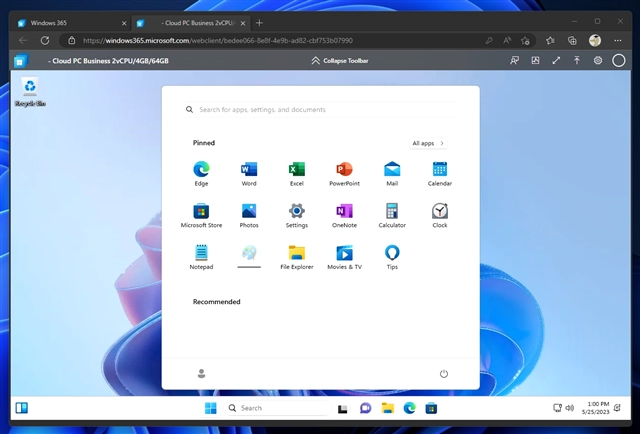Open Settings from pinned apps
This screenshot has height=434, width=640.
[297, 215]
